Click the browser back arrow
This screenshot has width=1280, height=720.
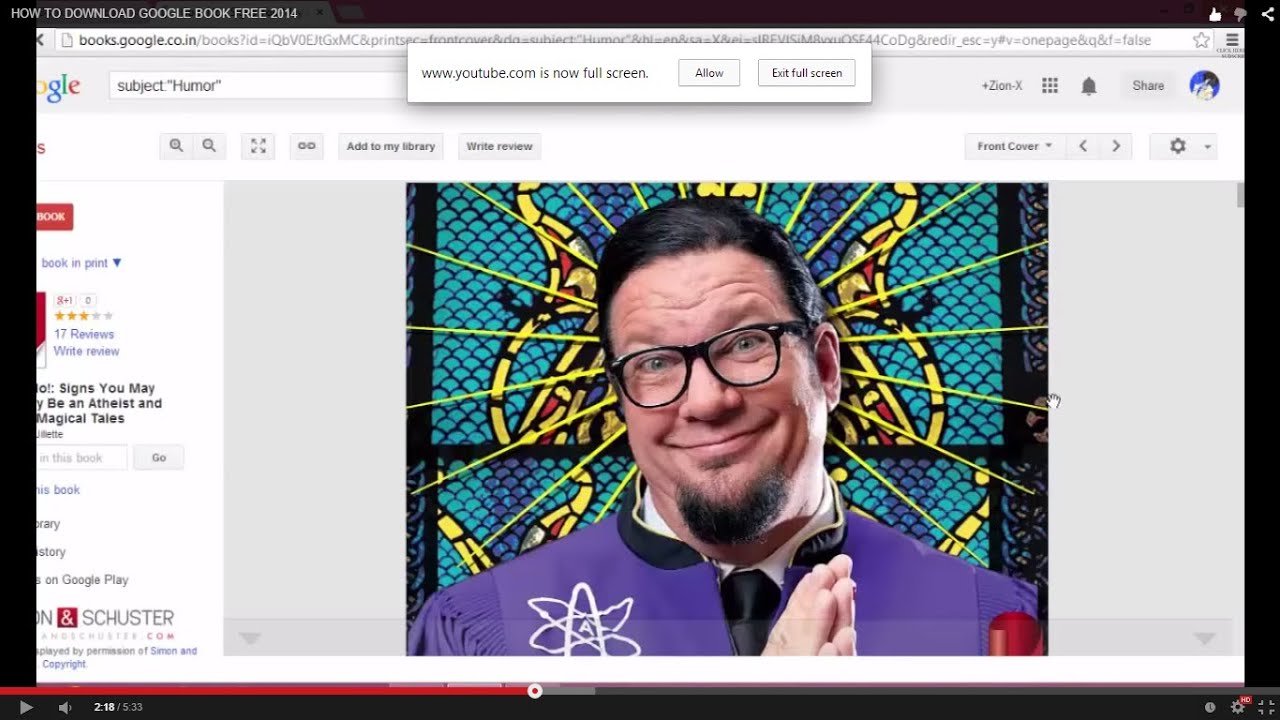pos(41,40)
